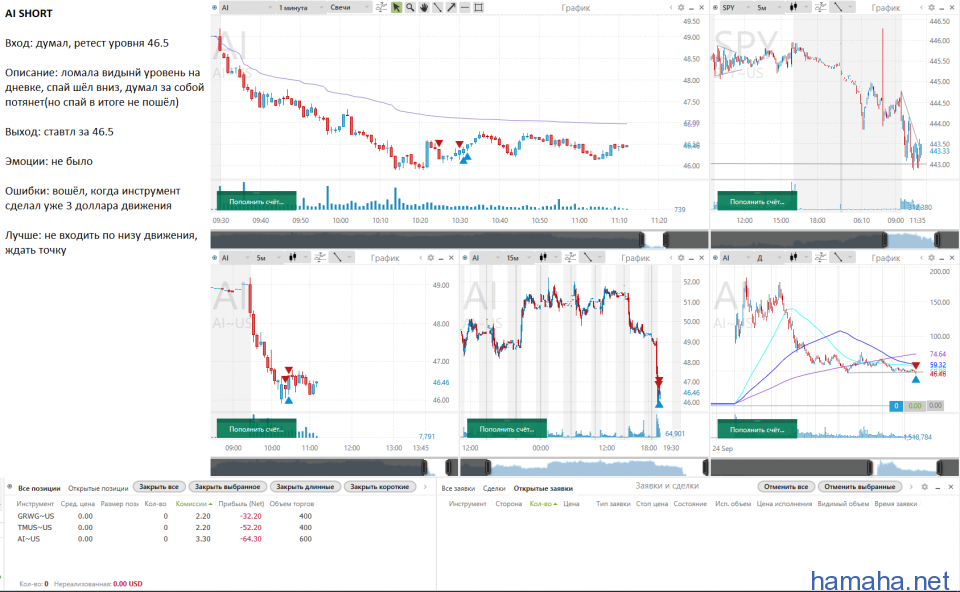The width and height of the screenshot is (960, 592).
Task: Open 5м timeframe dropdown in SPY chart
Action: click(769, 7)
